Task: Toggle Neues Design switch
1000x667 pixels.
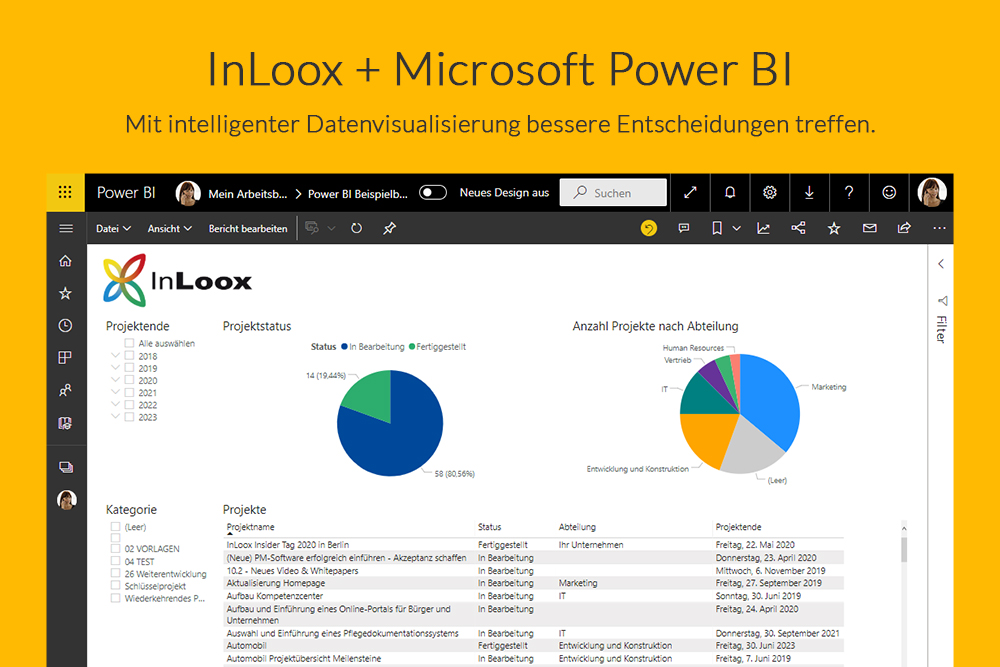Action: tap(432, 192)
